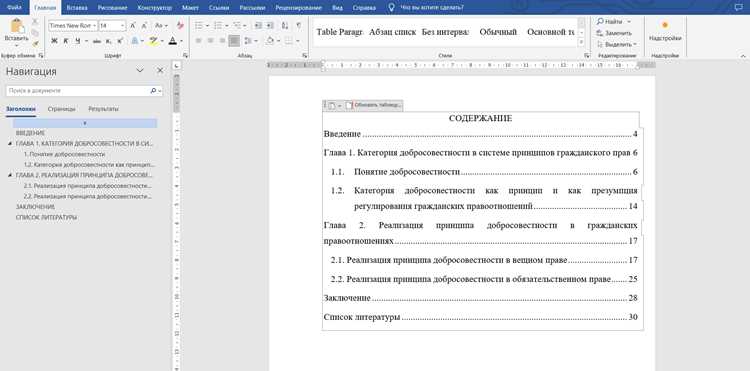The width and height of the screenshot is (750, 371).
Task: Align text left
Action: click(199, 41)
